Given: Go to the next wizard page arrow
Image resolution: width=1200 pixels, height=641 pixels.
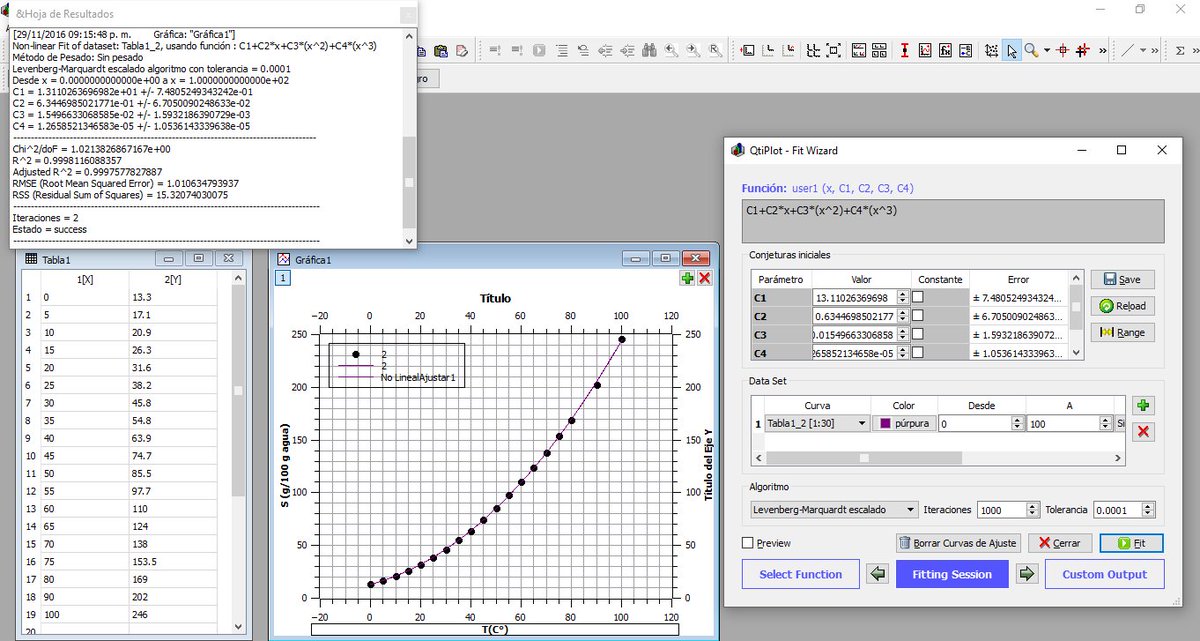Looking at the screenshot, I should pyautogui.click(x=1027, y=574).
